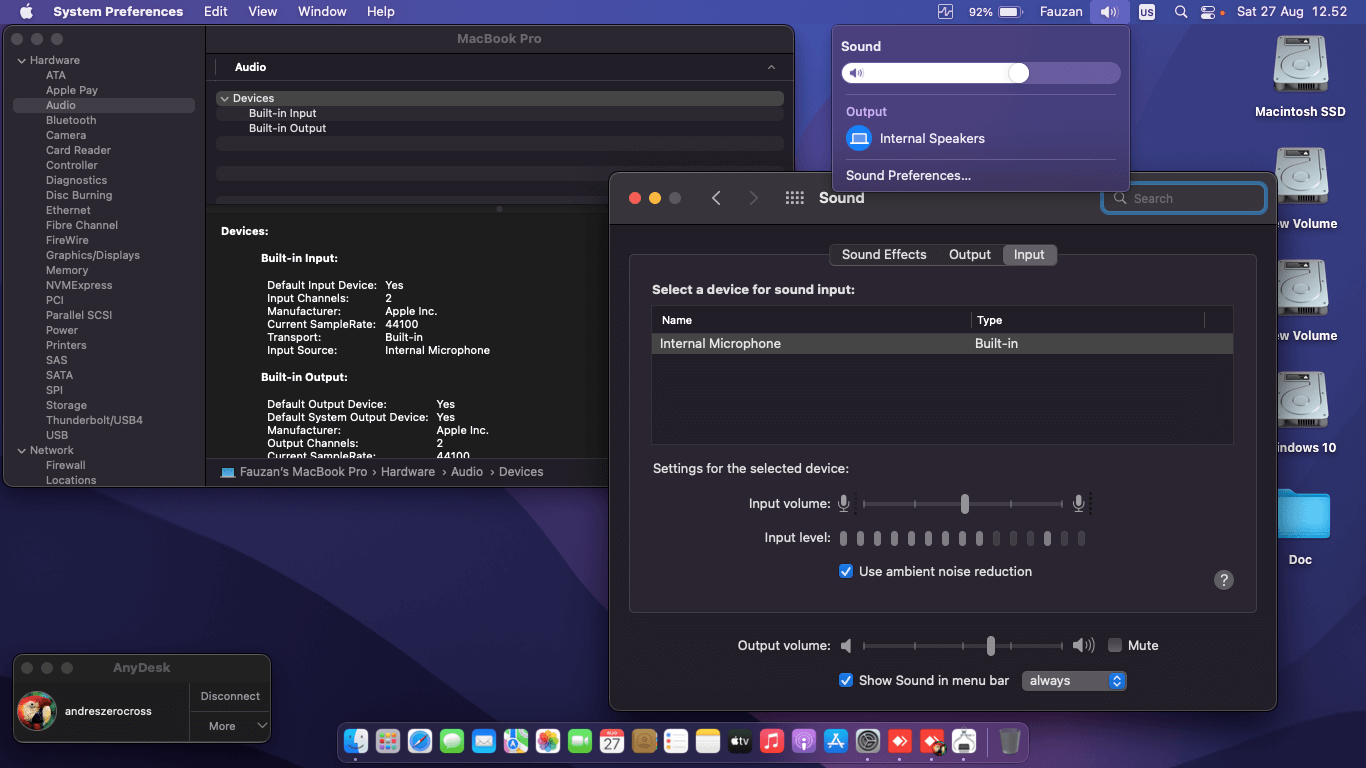Click the Internal Speakers output icon
The image size is (1366, 768).
click(859, 139)
